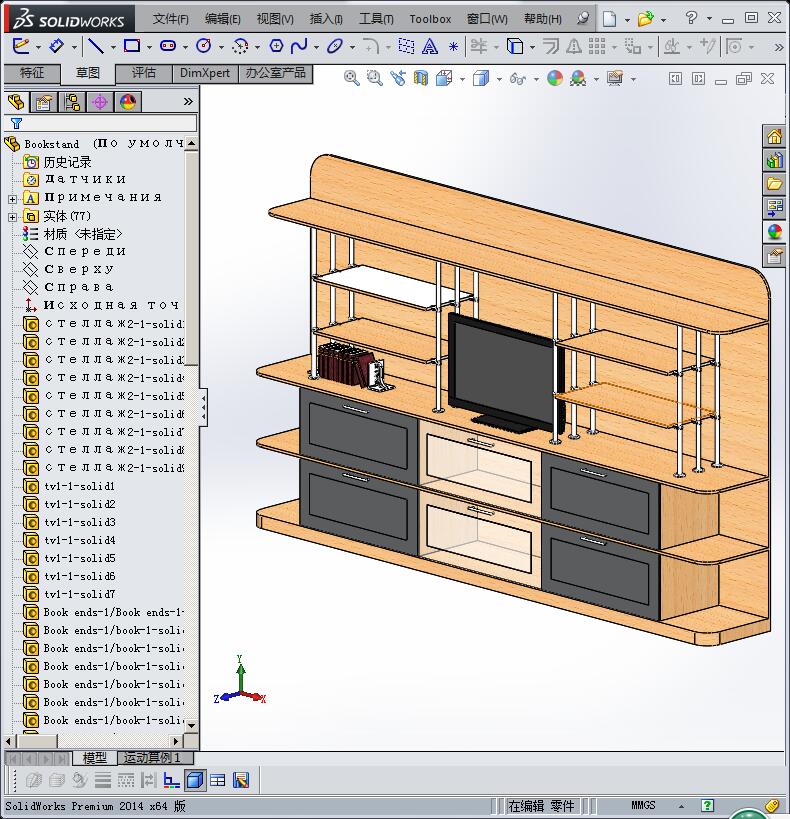Click the Edit Appearance color ball
The image size is (790, 819).
tap(554, 78)
